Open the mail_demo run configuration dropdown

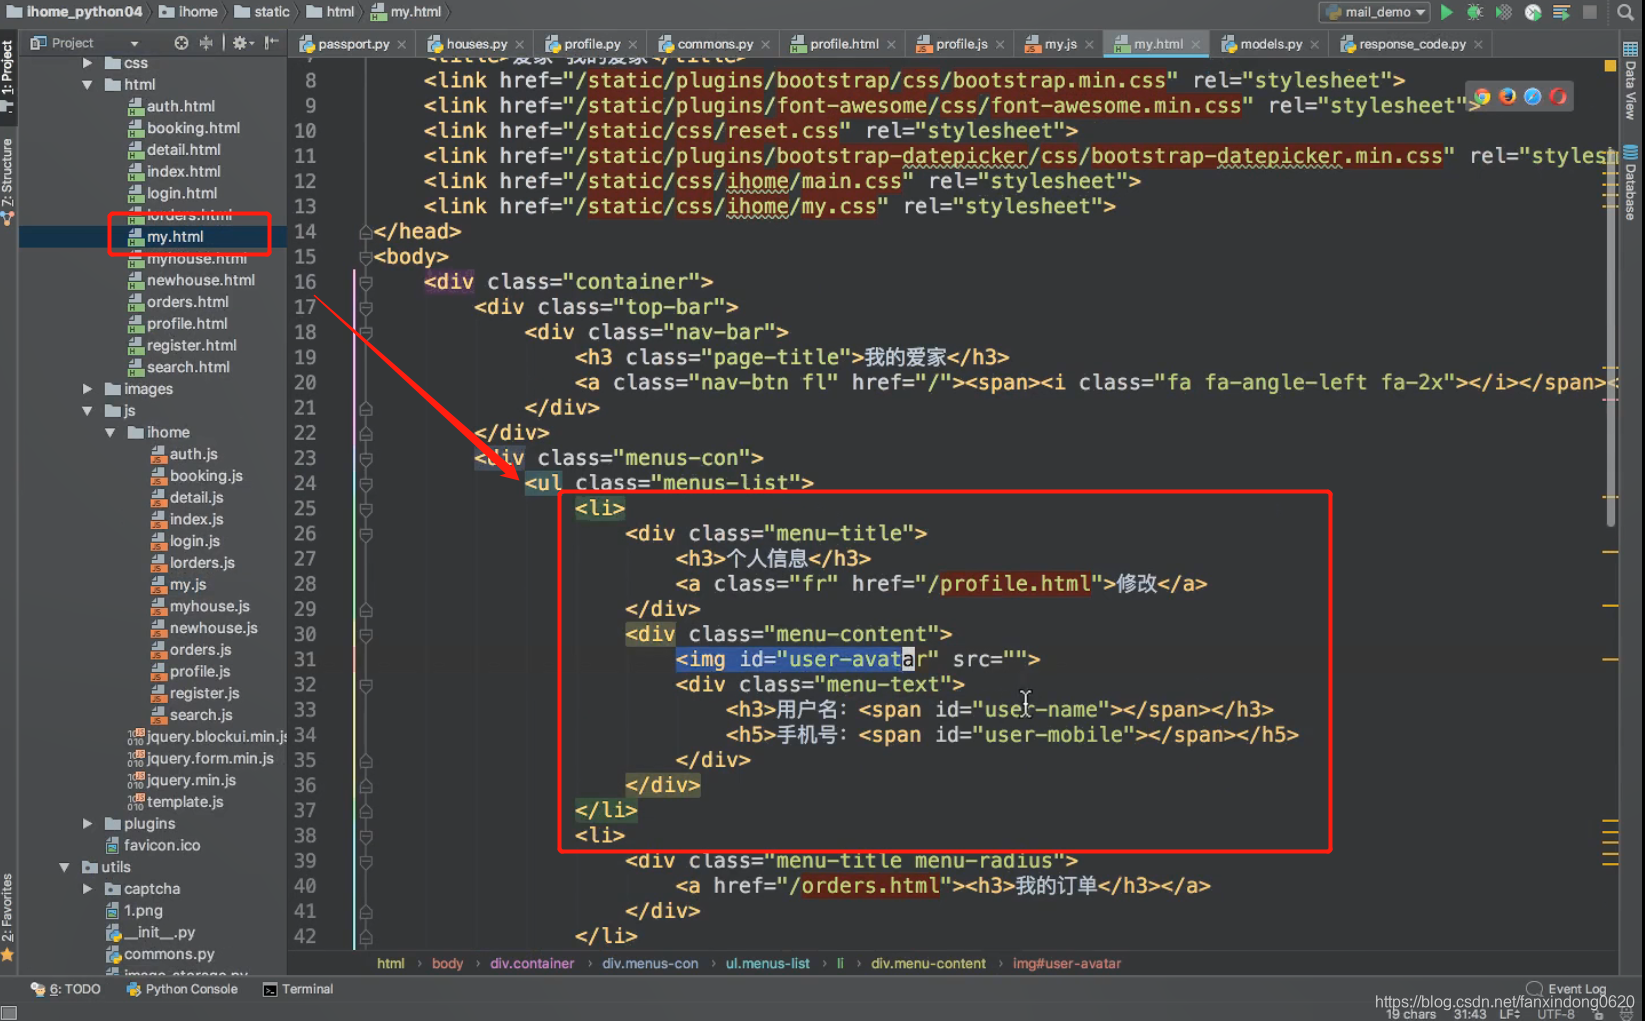pyautogui.click(x=1374, y=12)
